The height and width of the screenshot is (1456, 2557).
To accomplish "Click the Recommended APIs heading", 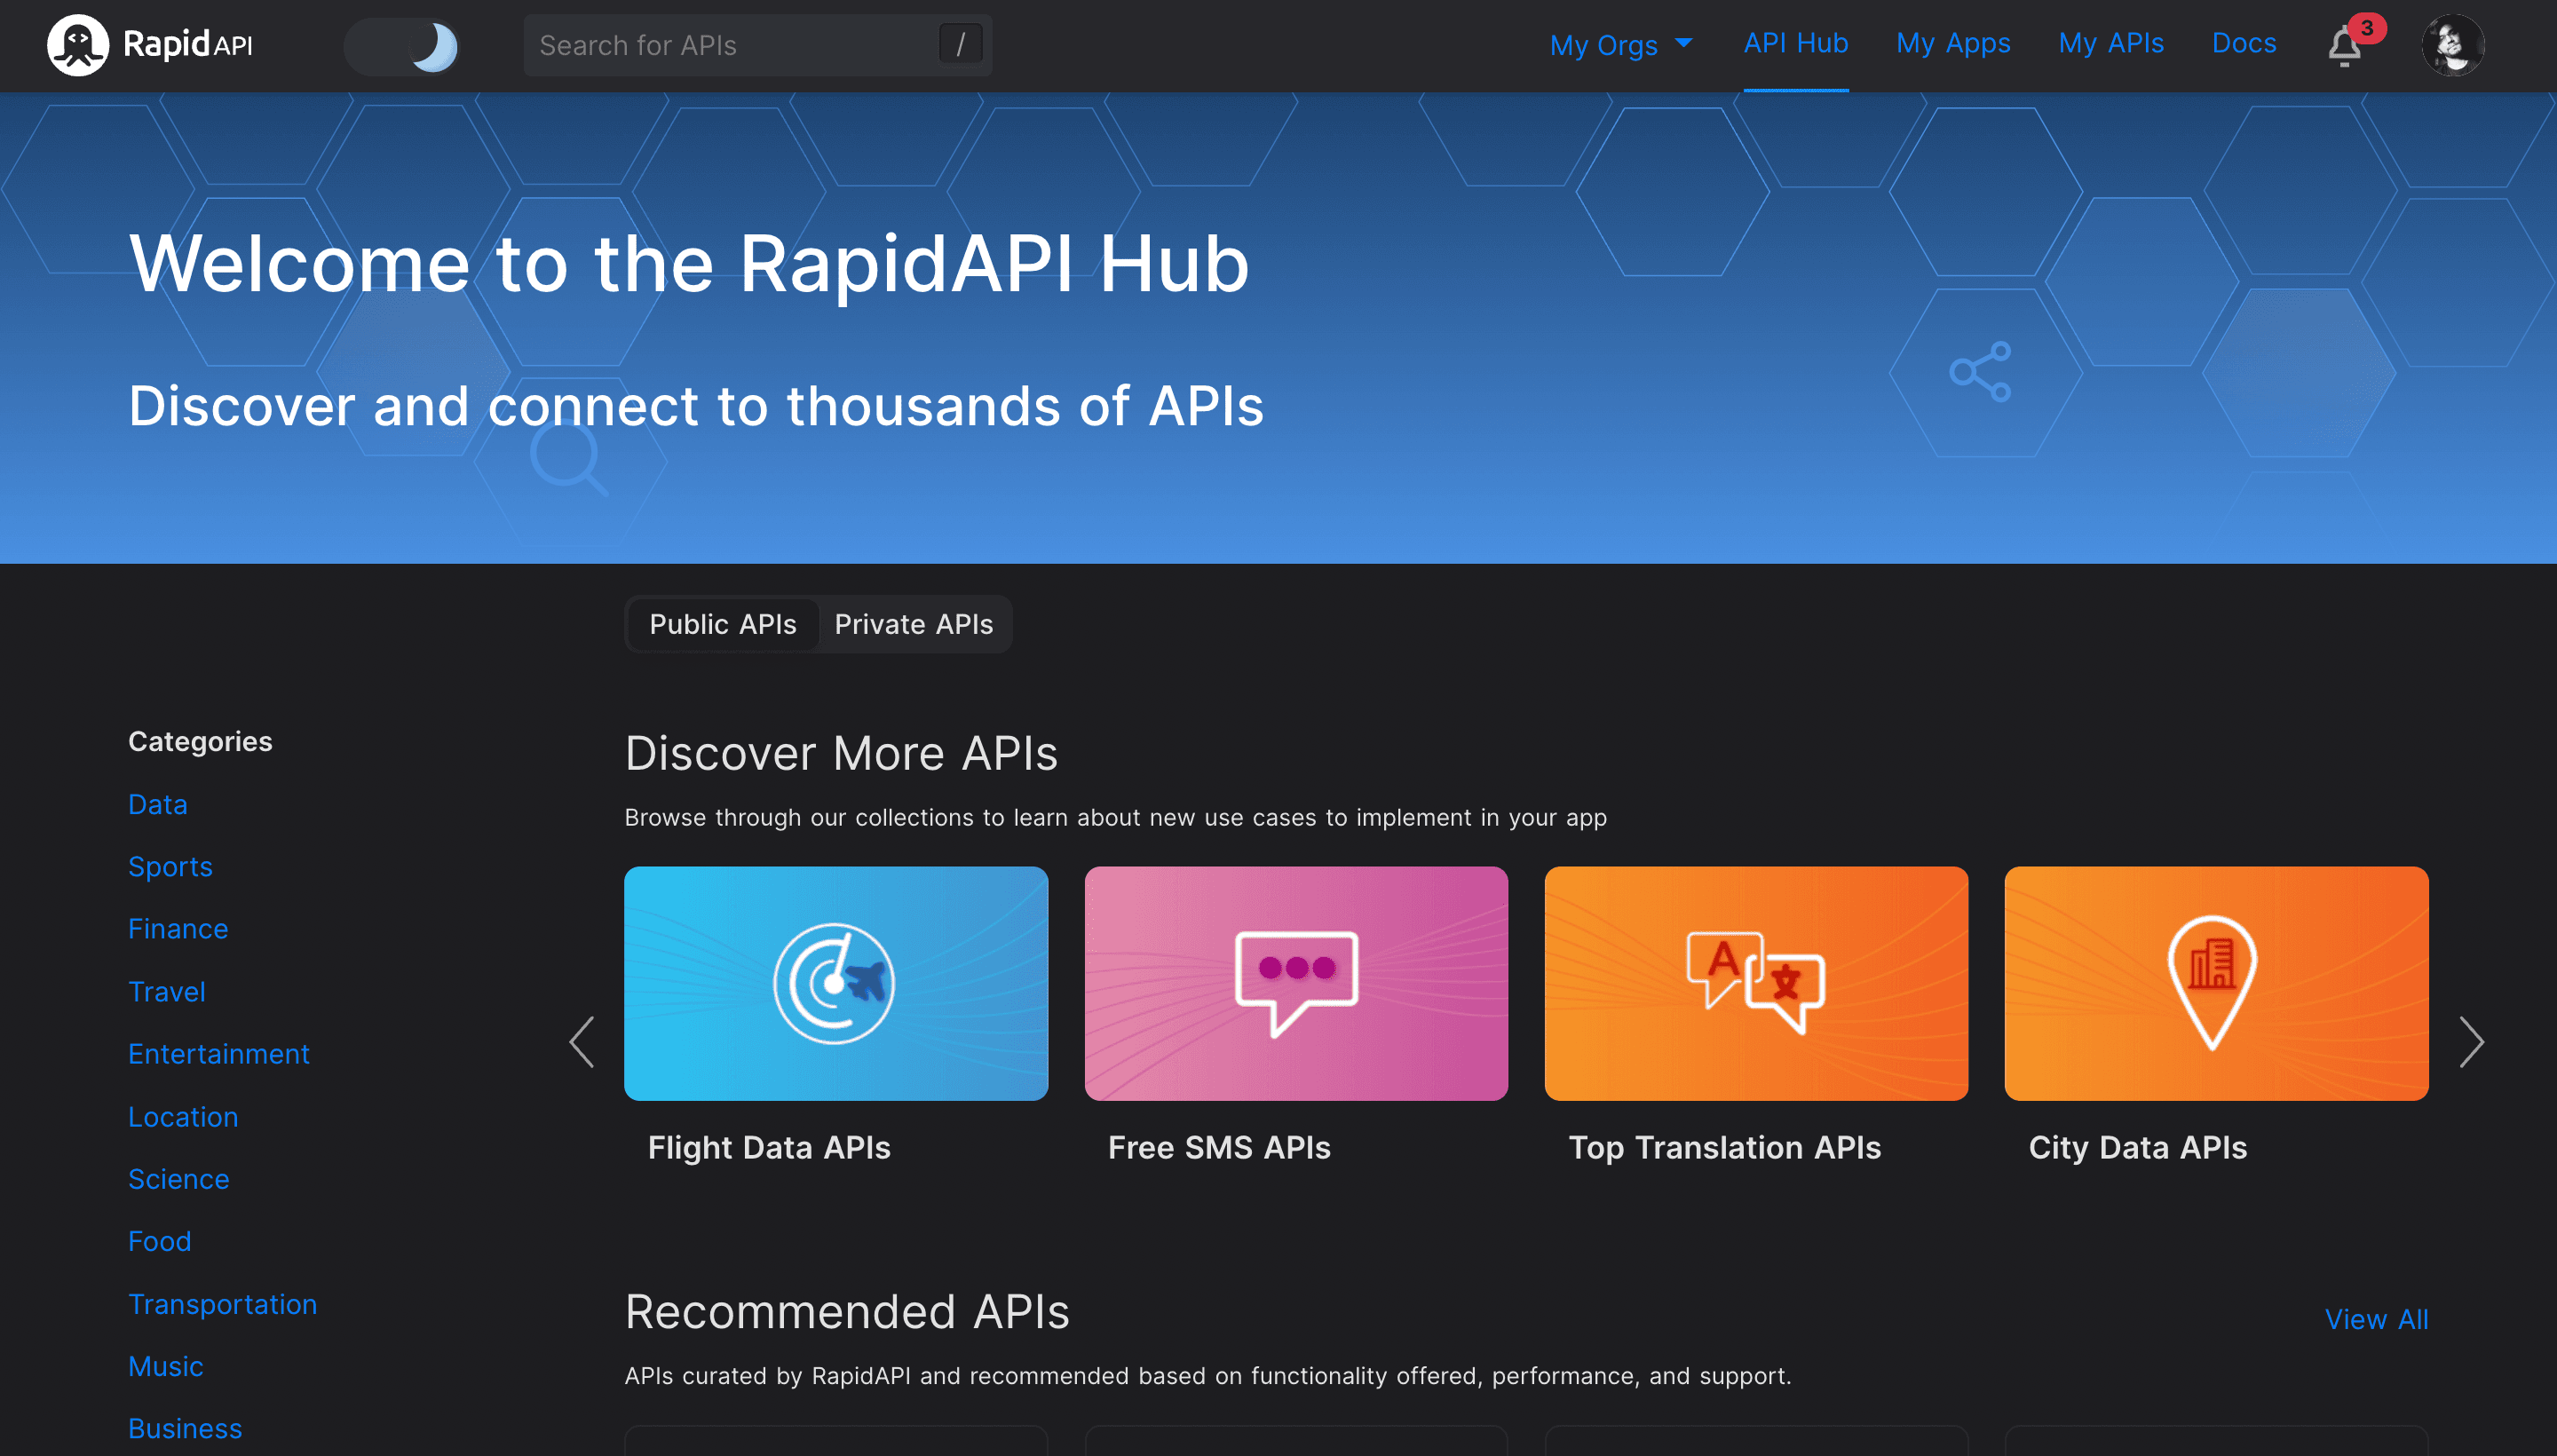I will [x=847, y=1311].
